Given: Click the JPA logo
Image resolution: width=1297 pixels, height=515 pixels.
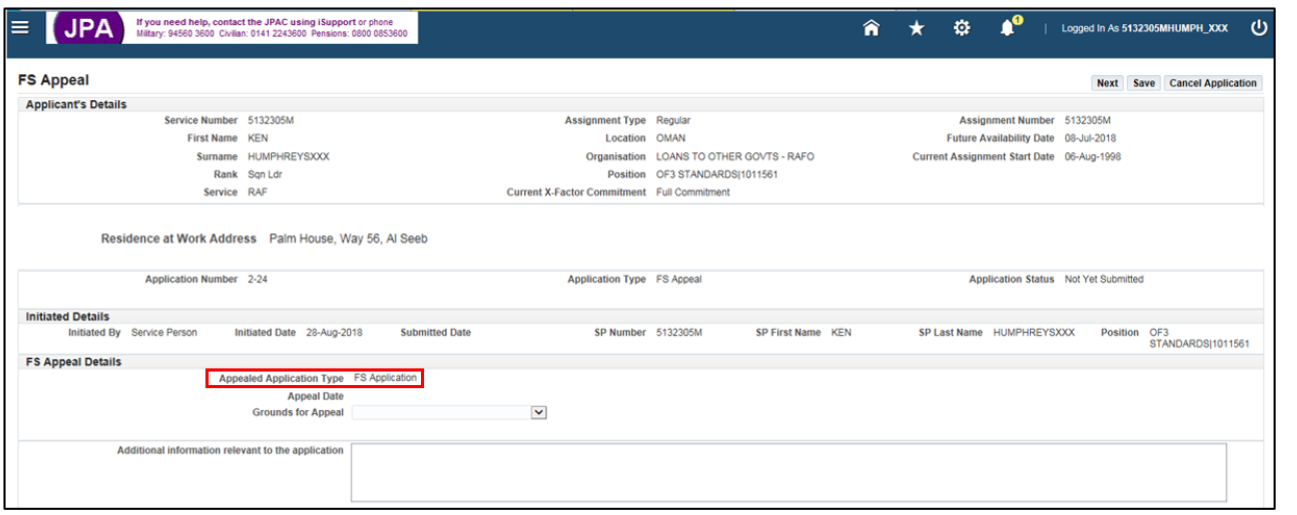Looking at the screenshot, I should tap(87, 28).
